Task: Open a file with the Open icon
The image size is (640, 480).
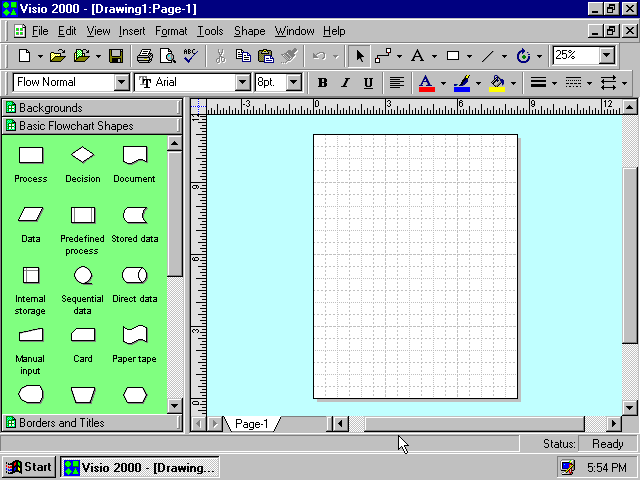Action: [58, 56]
